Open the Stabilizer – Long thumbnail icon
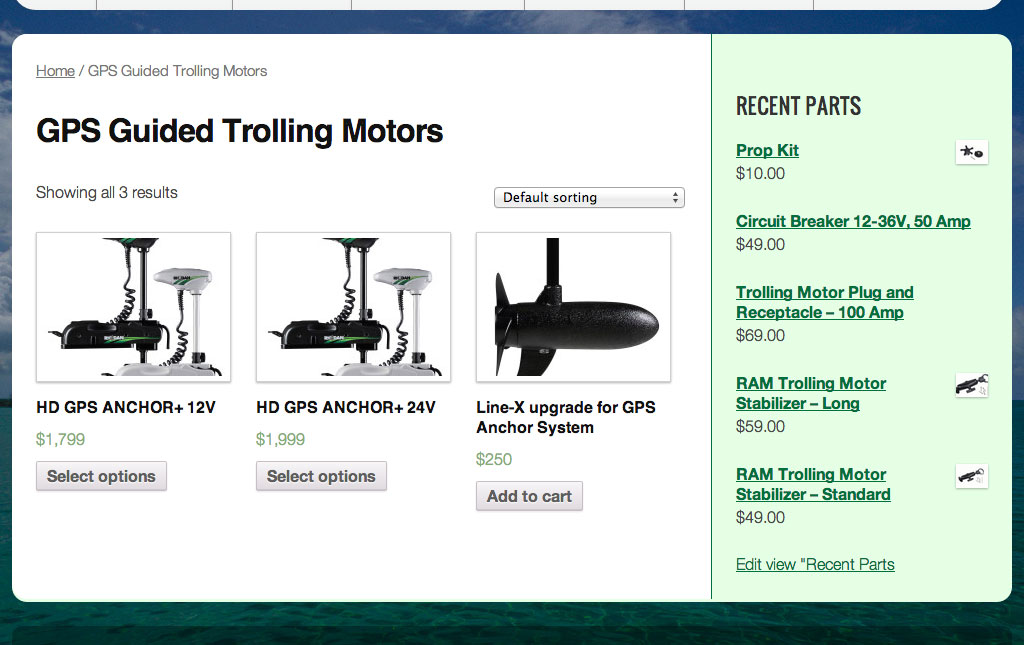The image size is (1024, 645). click(972, 385)
